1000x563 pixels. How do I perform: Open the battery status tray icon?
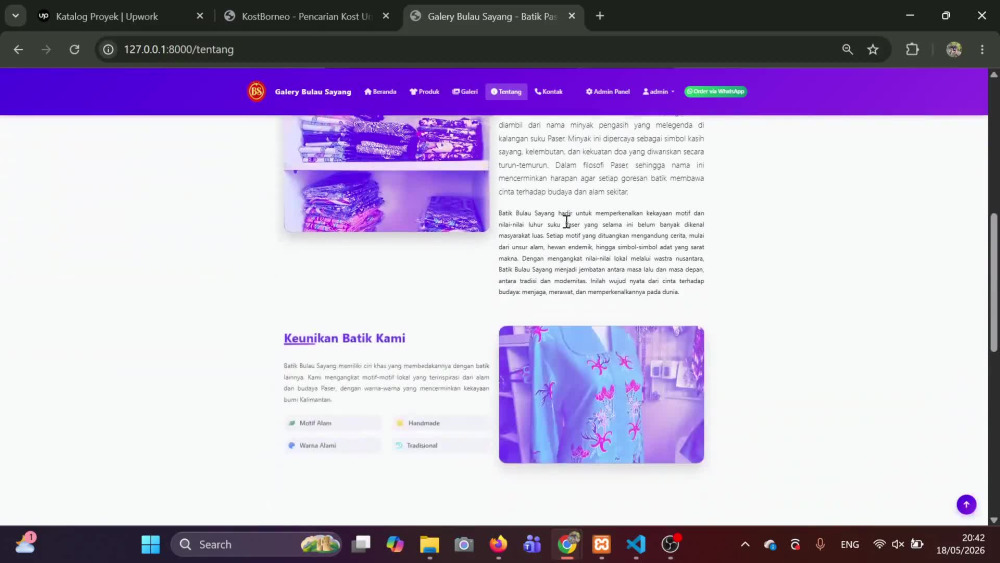[x=917, y=544]
